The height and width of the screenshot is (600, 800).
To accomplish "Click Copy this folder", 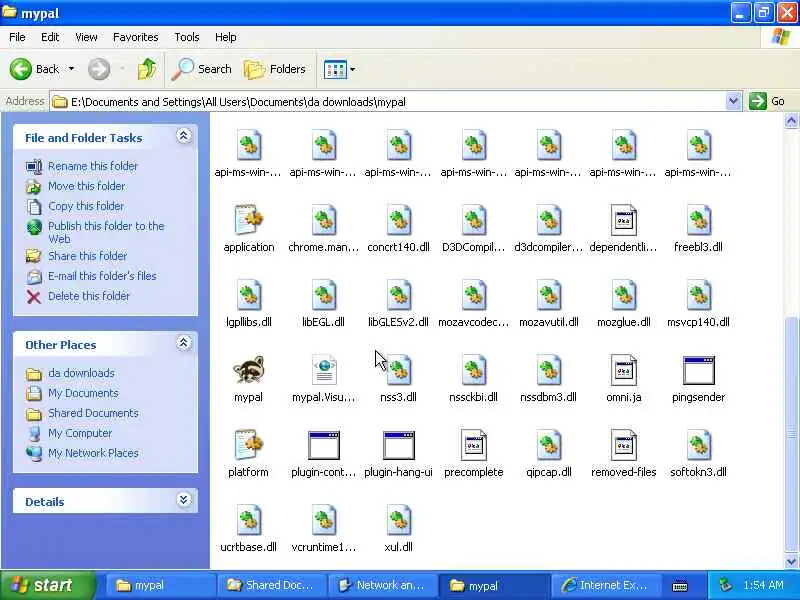I will coord(86,206).
